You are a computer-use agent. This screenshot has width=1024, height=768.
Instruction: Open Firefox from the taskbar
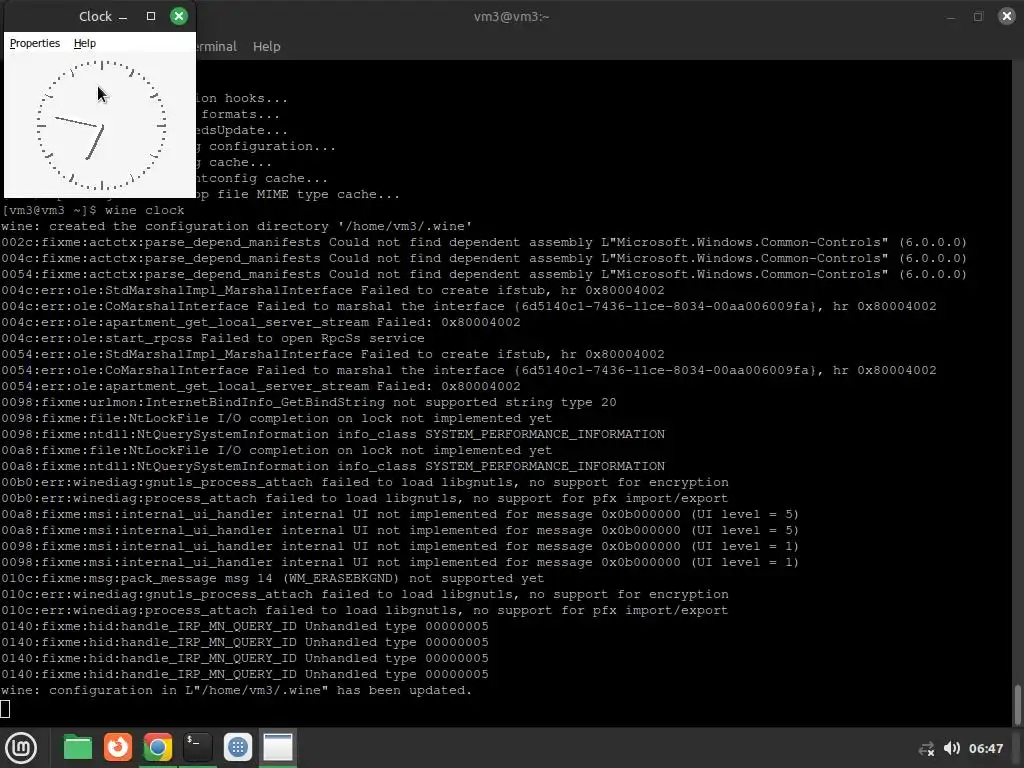tap(118, 747)
